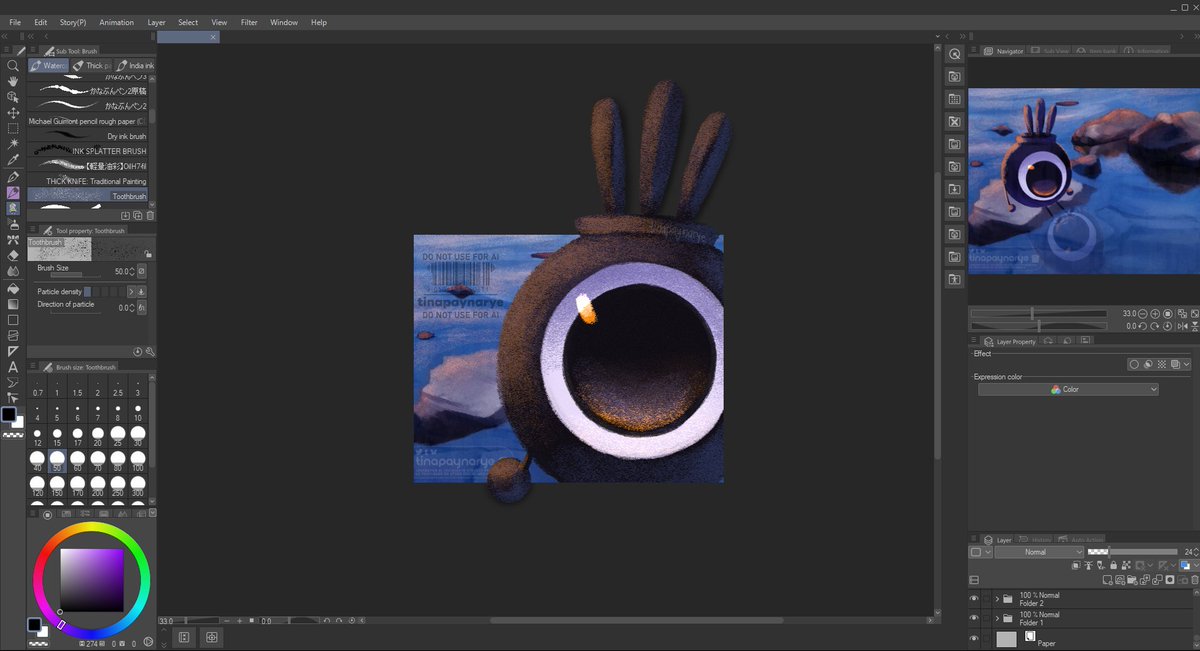Viewport: 1200px width, 651px height.
Task: Select the Hand move-view tool
Action: point(13,81)
